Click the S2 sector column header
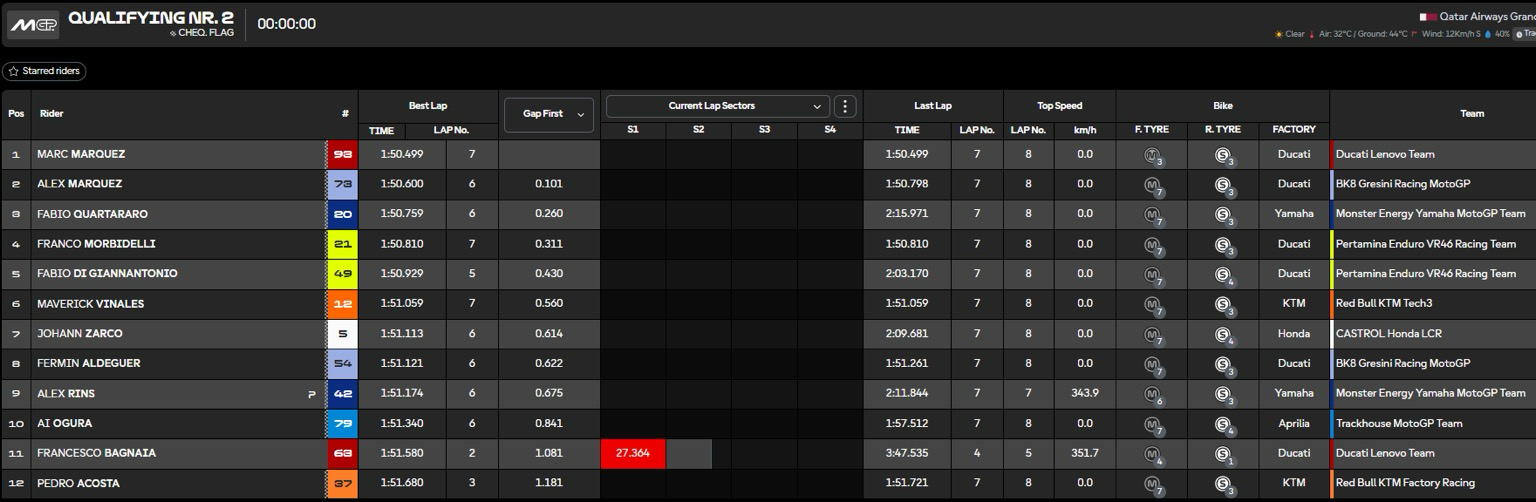This screenshot has height=502, width=1536. point(699,130)
